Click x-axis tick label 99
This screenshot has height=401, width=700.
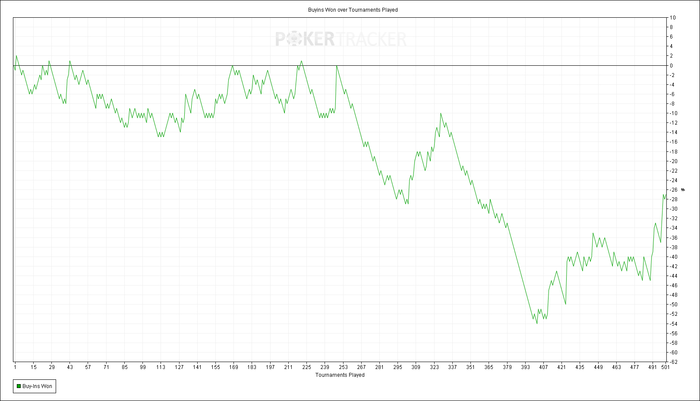click(143, 367)
